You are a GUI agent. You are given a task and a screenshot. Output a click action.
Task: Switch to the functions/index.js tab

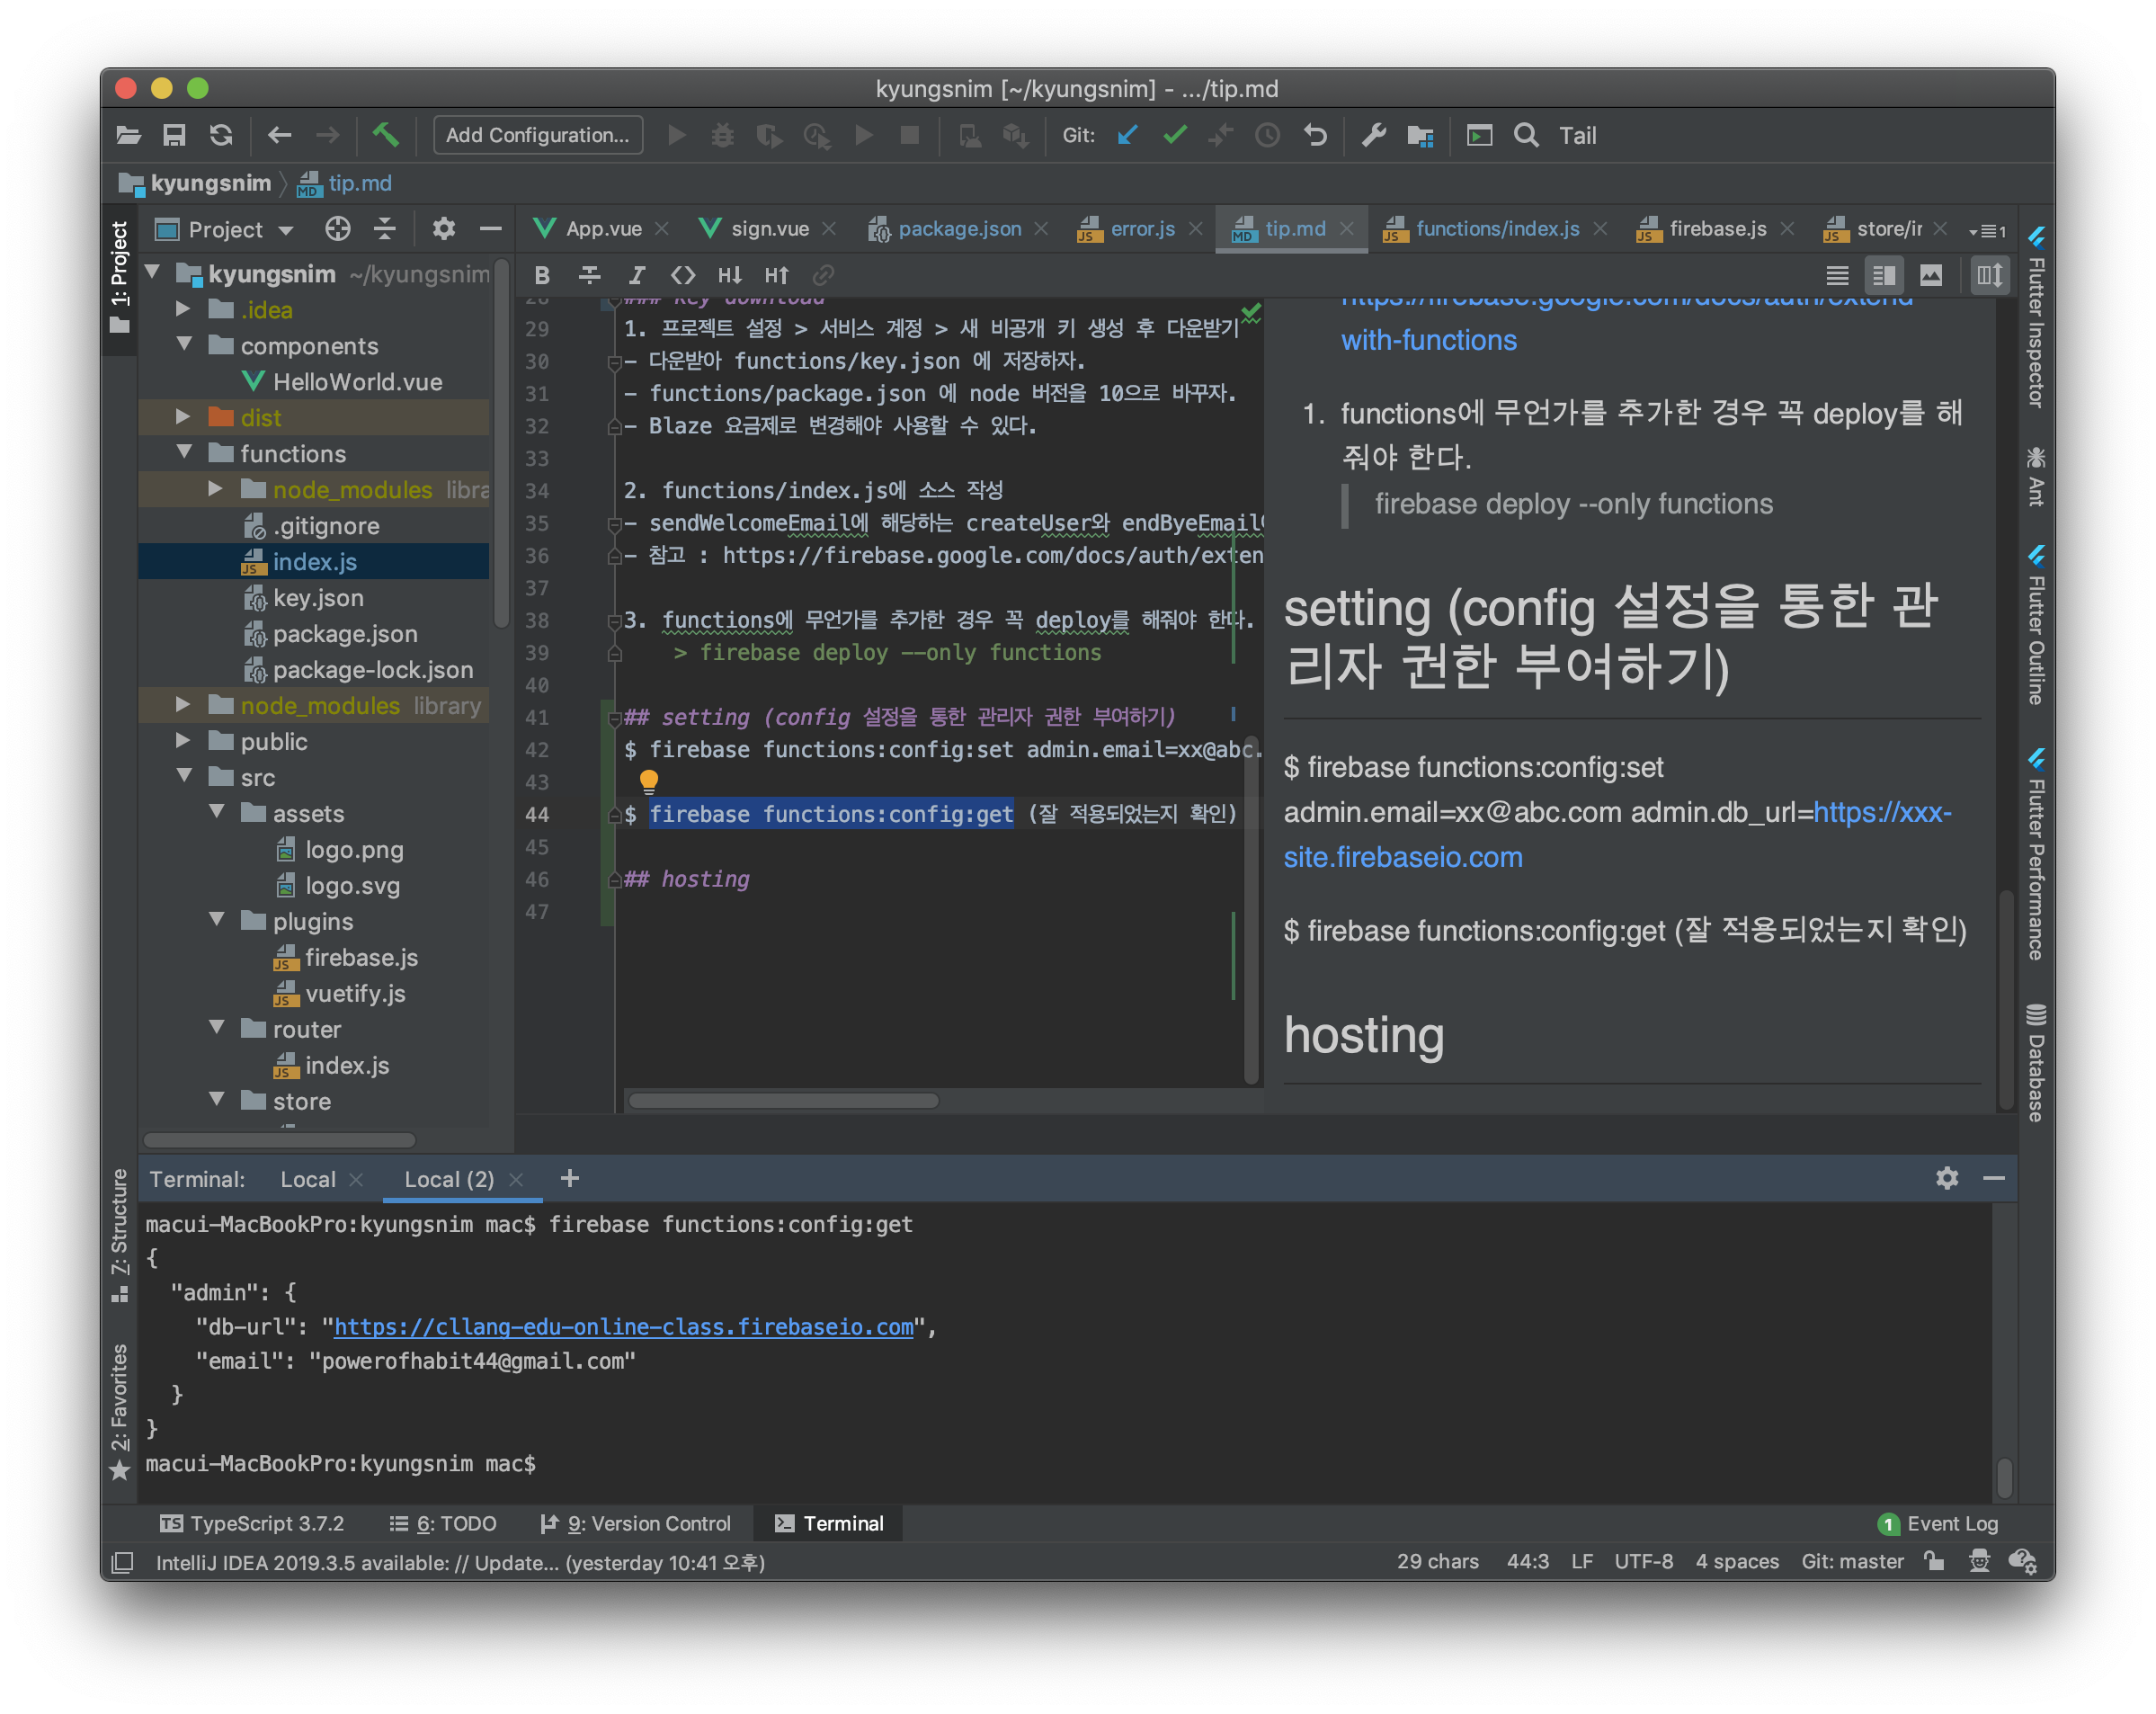point(1496,229)
